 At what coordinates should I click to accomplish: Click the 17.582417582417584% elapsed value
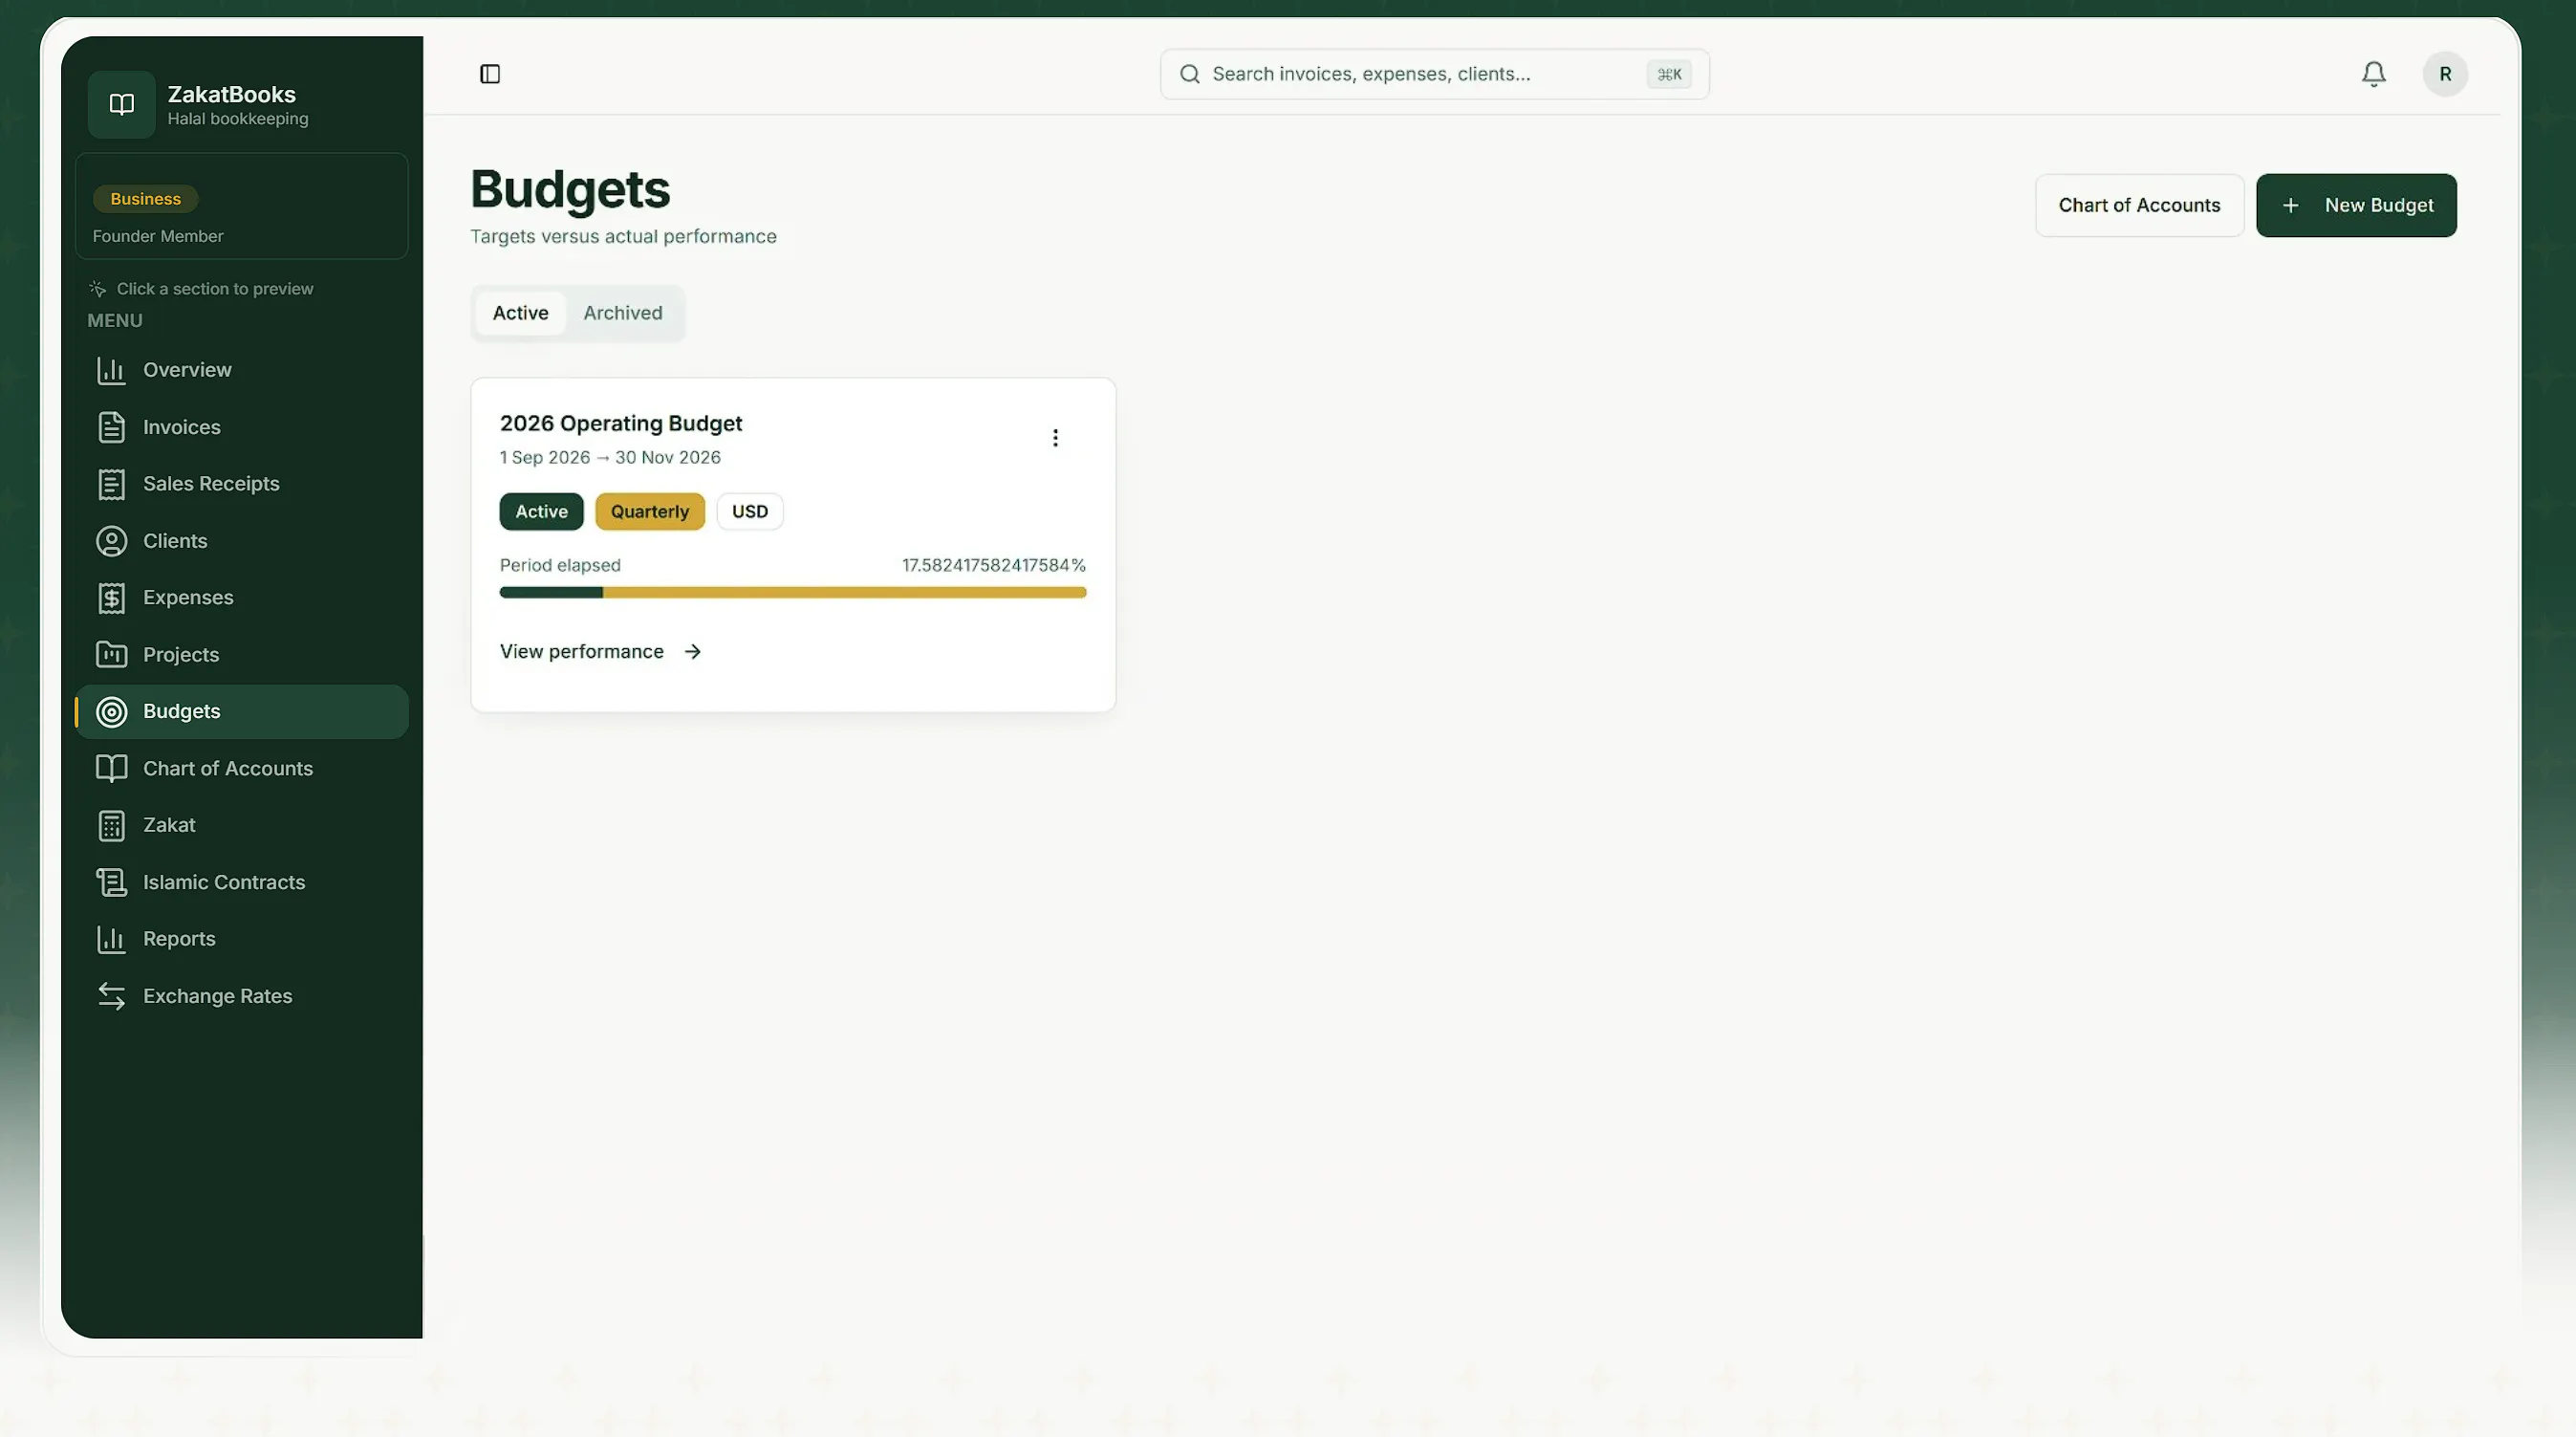coord(993,565)
